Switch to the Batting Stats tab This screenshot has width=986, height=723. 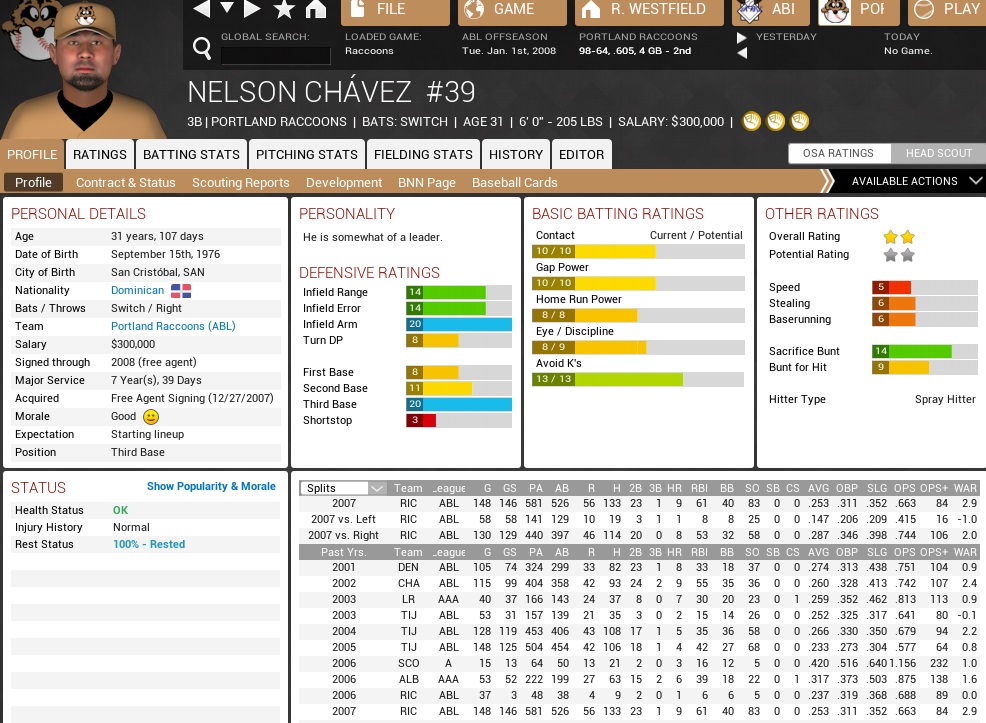click(191, 154)
